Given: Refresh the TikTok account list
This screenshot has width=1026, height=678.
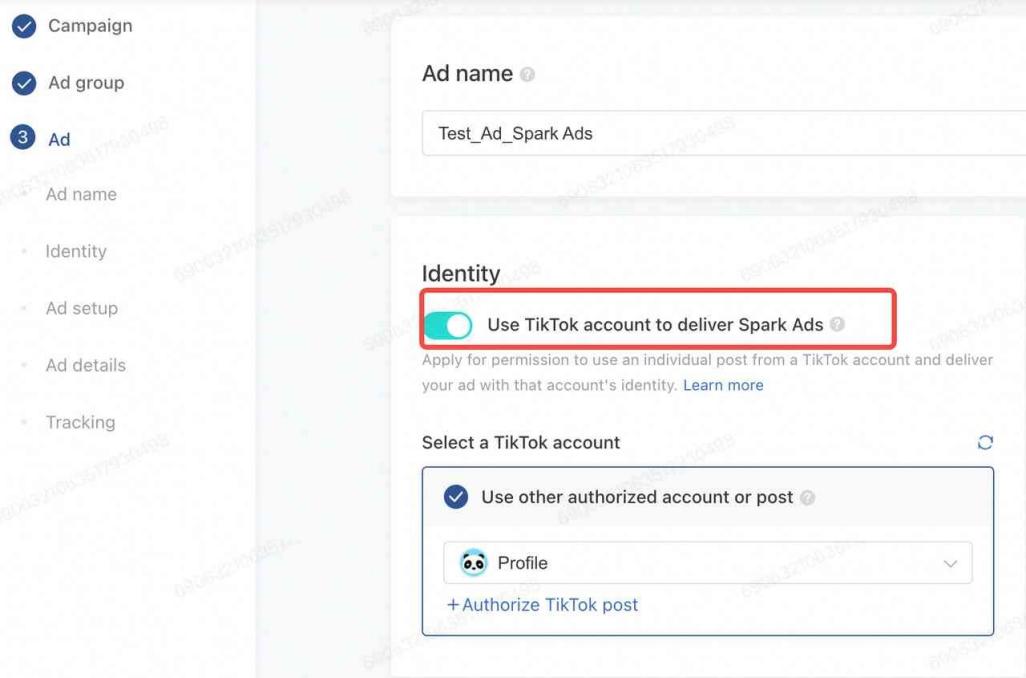Looking at the screenshot, I should pos(985,442).
